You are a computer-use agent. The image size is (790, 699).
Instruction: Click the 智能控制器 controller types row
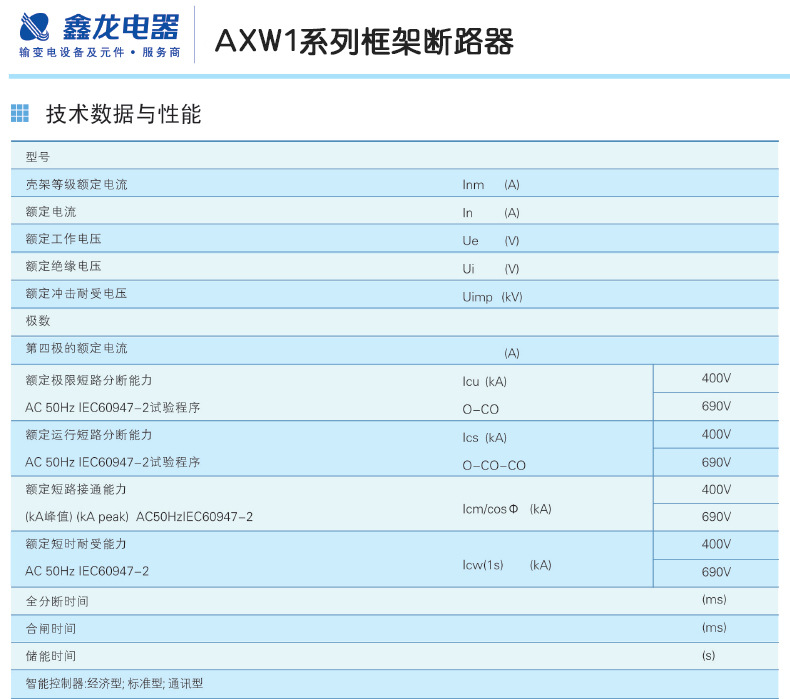(x=114, y=684)
